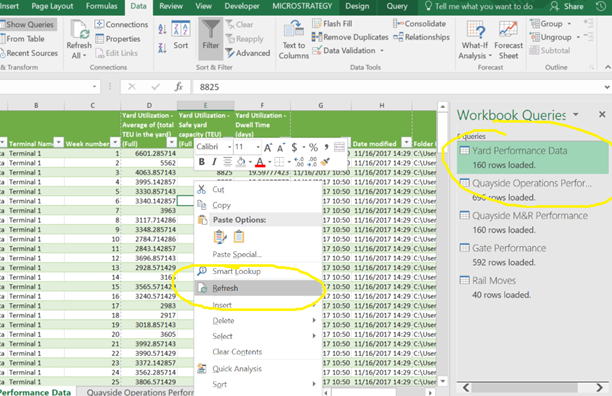Click From Table in Get & Transform
Image resolution: width=612 pixels, height=396 pixels.
click(23, 39)
